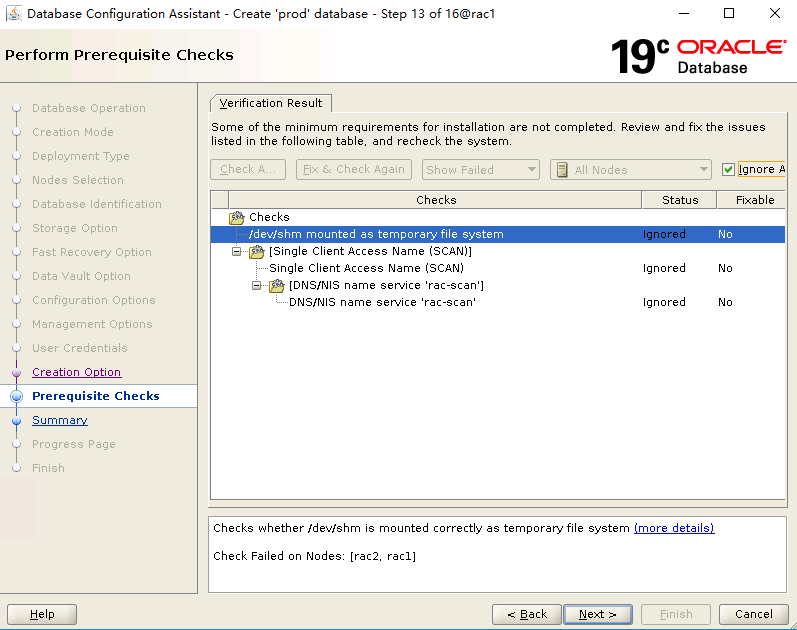Toggle the Ignore All checkbox

pos(728,169)
